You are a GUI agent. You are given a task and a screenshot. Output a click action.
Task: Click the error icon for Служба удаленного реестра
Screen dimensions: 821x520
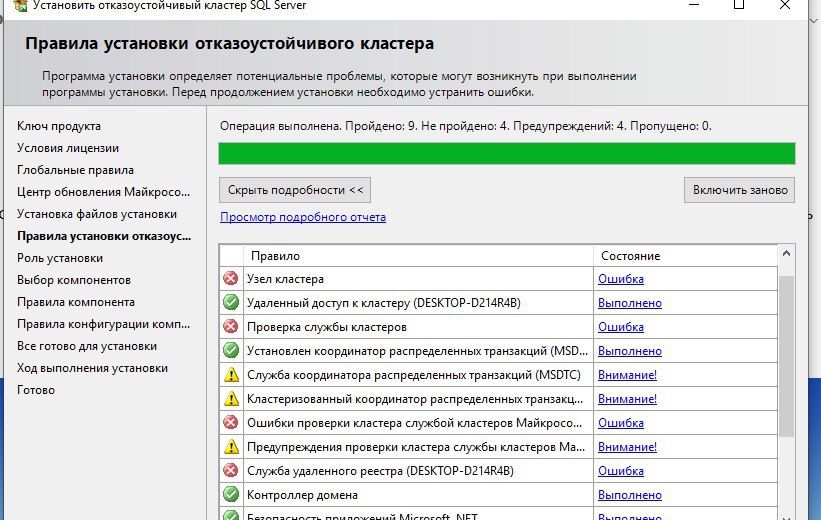pyautogui.click(x=230, y=470)
